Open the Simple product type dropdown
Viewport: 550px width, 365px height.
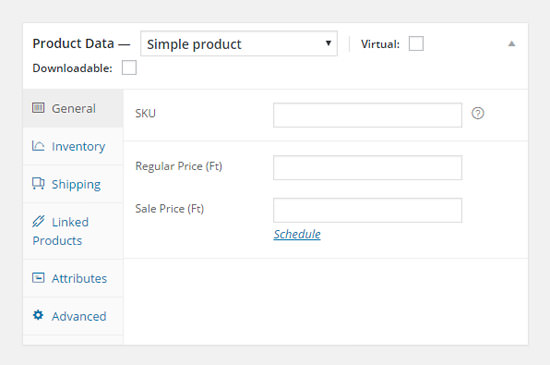coord(239,44)
